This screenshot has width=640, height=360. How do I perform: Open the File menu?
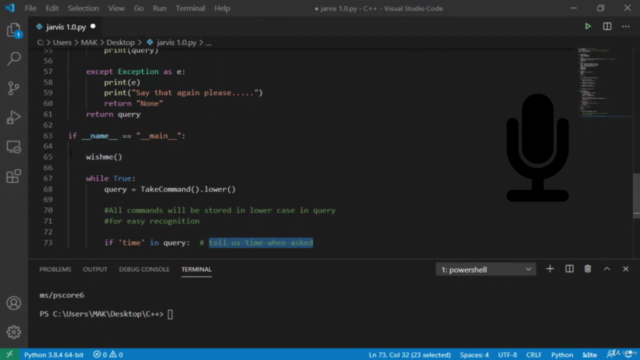pos(31,8)
